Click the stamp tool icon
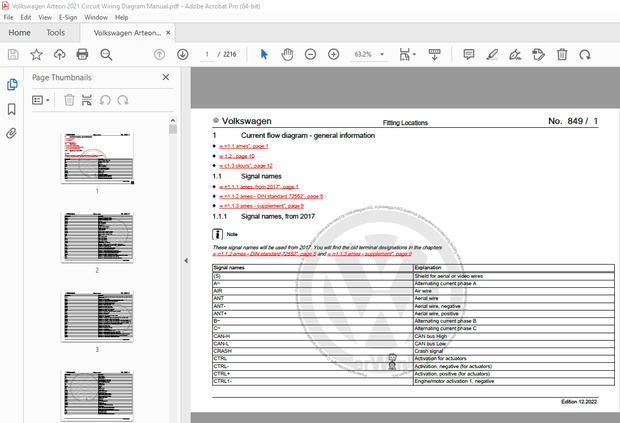 click(538, 55)
